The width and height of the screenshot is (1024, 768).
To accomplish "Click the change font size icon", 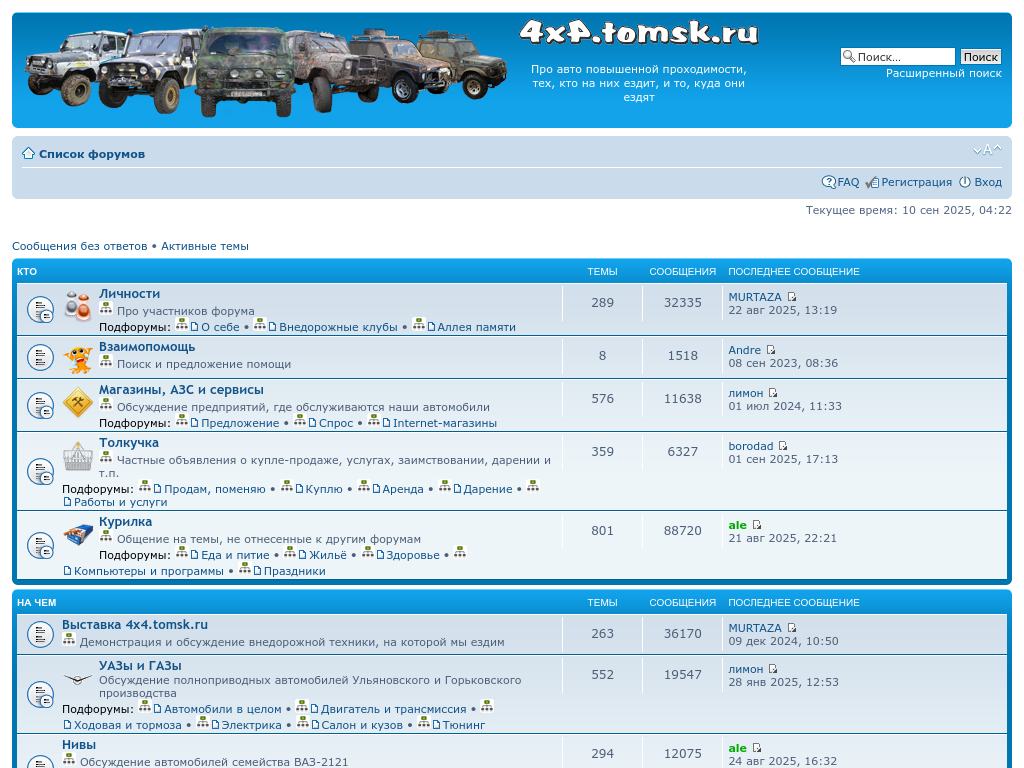I will [986, 150].
